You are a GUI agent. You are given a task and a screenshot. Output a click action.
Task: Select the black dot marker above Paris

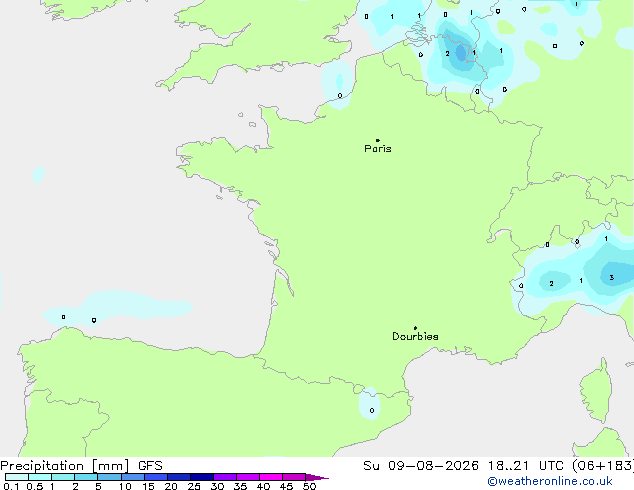pyautogui.click(x=378, y=140)
